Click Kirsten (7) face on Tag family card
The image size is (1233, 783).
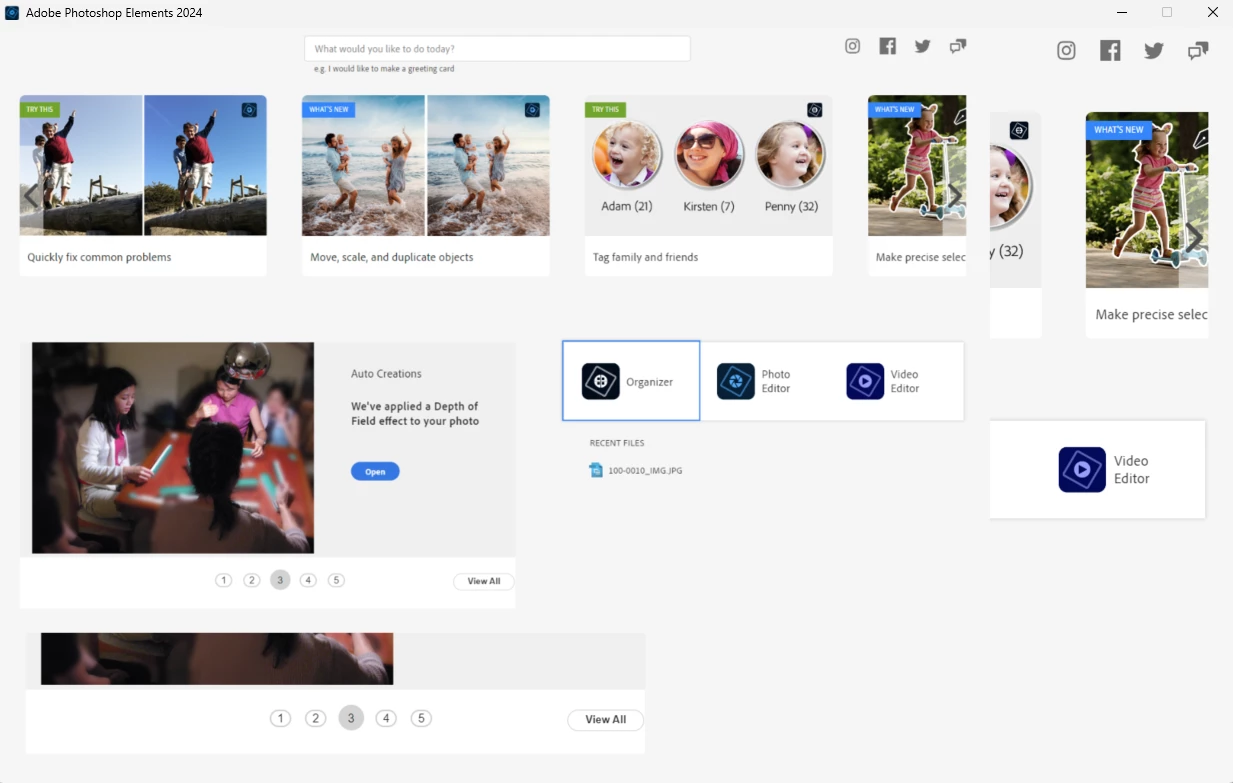tap(709, 154)
